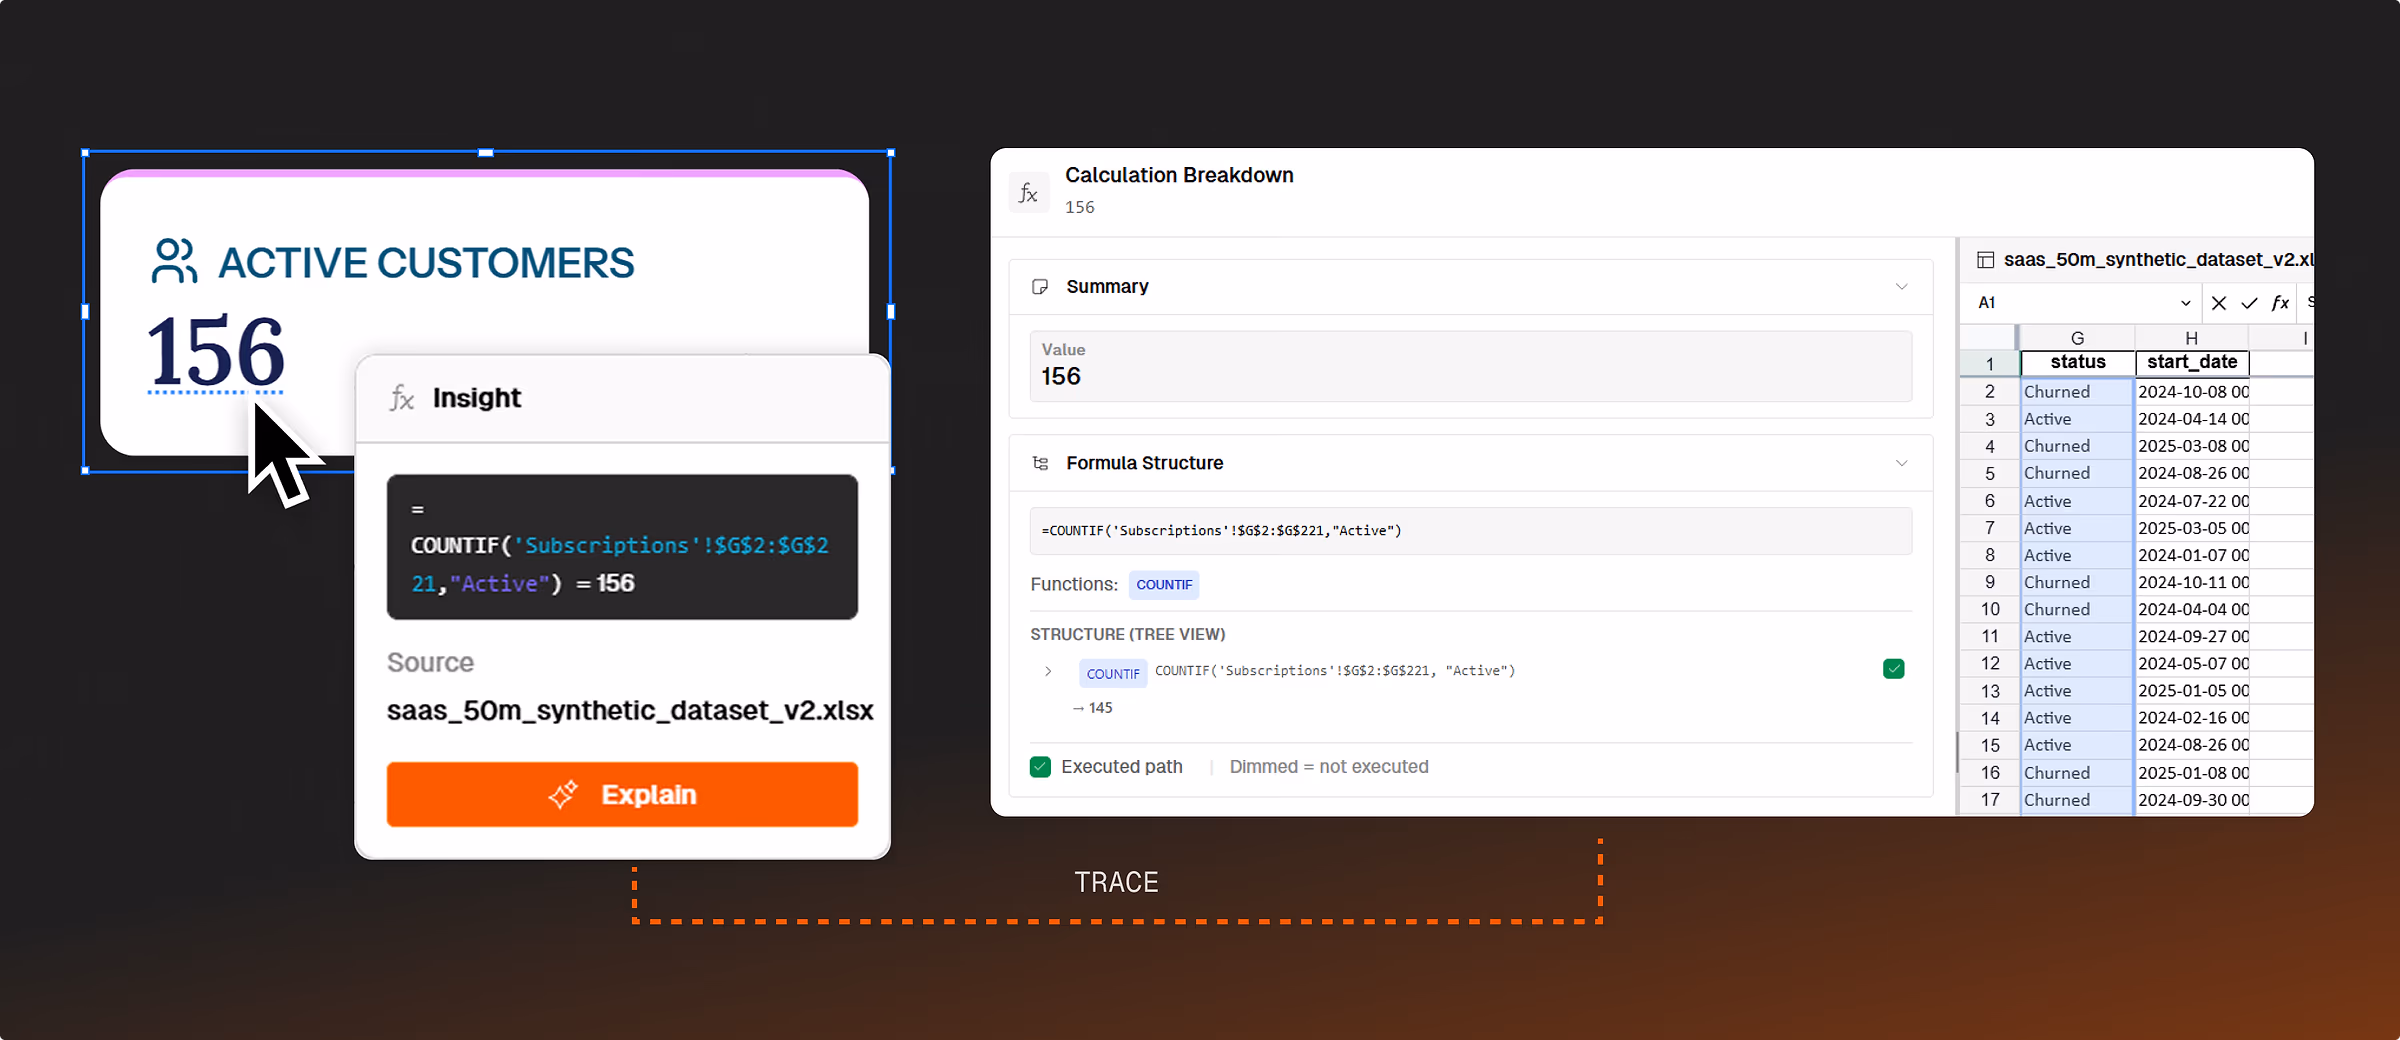Click the date cell 2024-01-07 in row 8
This screenshot has width=2400, height=1040.
point(2192,555)
